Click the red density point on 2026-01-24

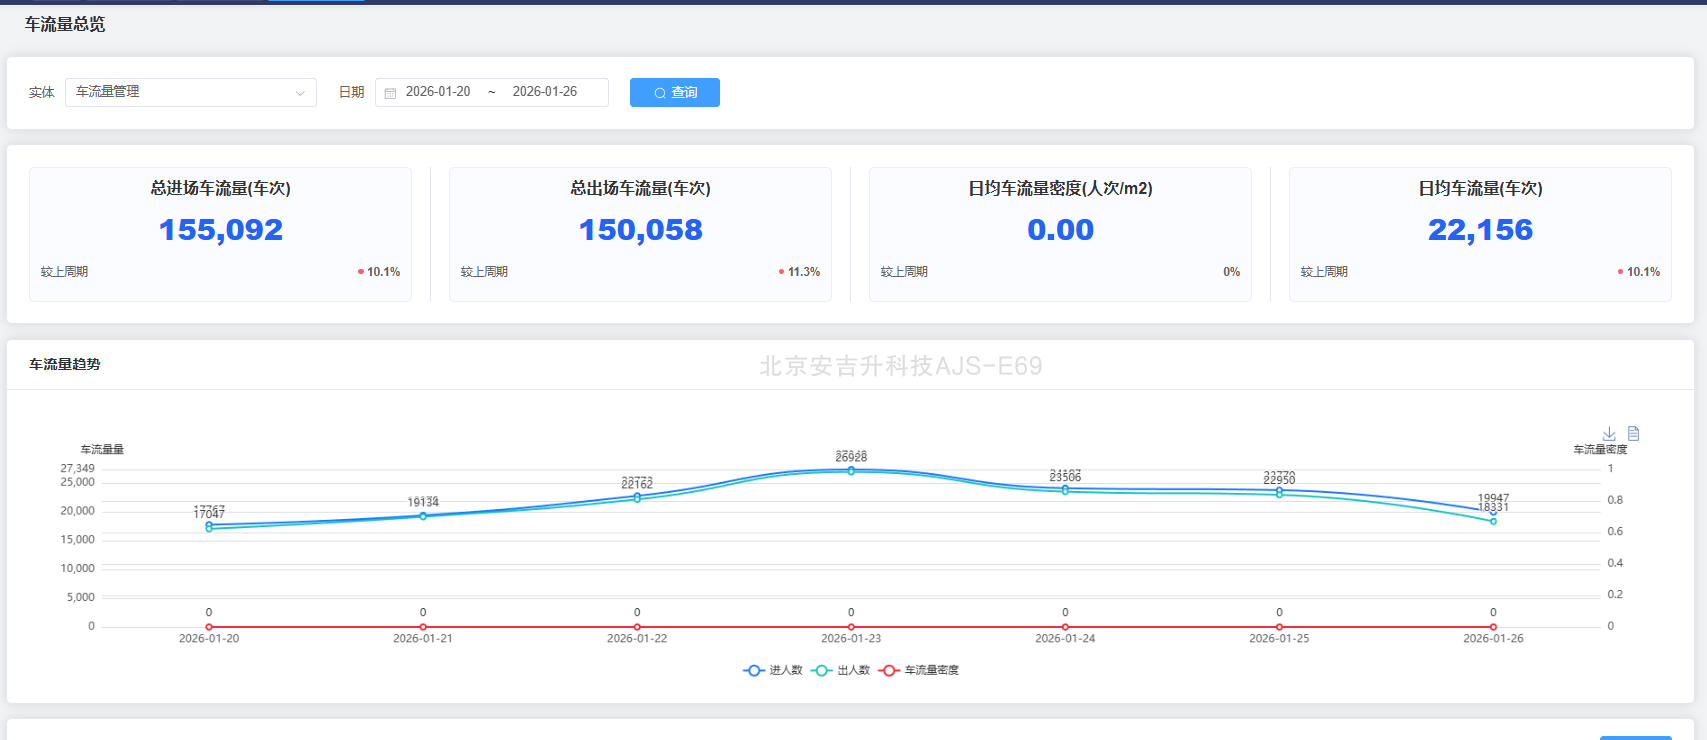(x=1065, y=627)
